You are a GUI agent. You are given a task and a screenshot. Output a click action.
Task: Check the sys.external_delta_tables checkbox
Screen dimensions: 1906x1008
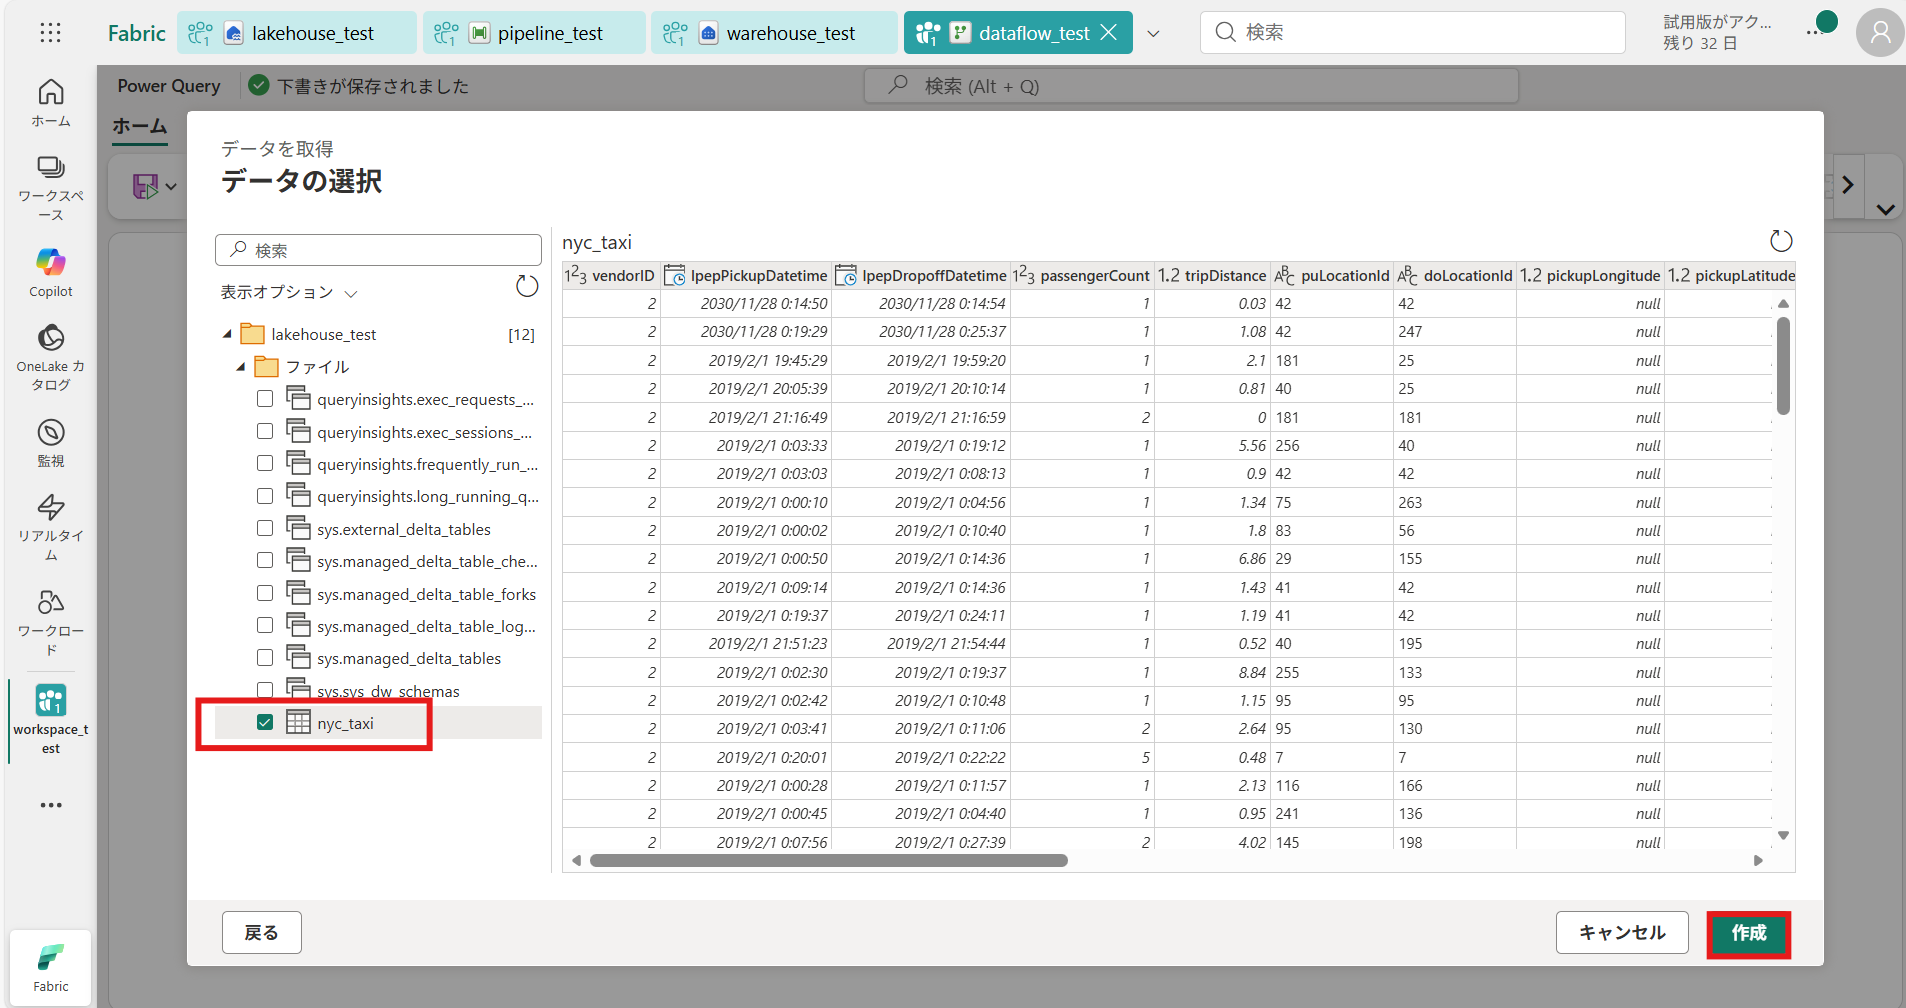265,528
